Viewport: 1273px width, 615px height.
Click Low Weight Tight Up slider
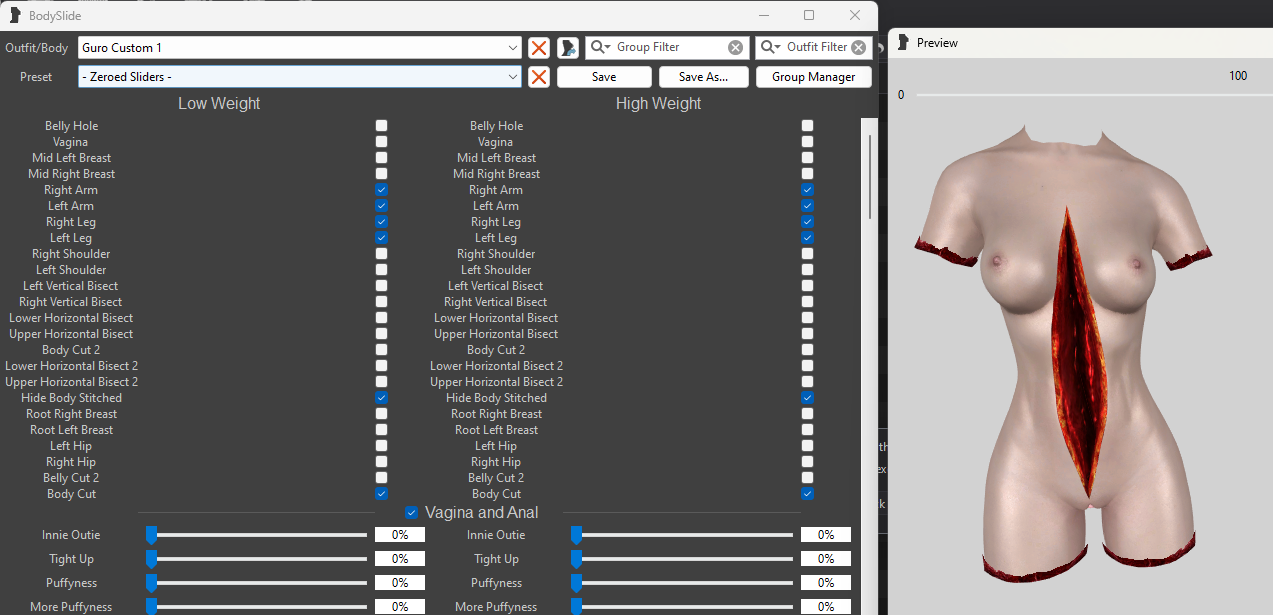pos(257,559)
